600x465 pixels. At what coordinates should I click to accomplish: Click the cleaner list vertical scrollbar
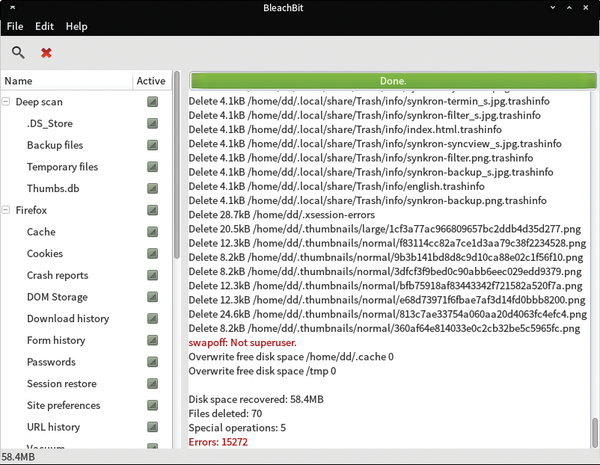[176, 165]
